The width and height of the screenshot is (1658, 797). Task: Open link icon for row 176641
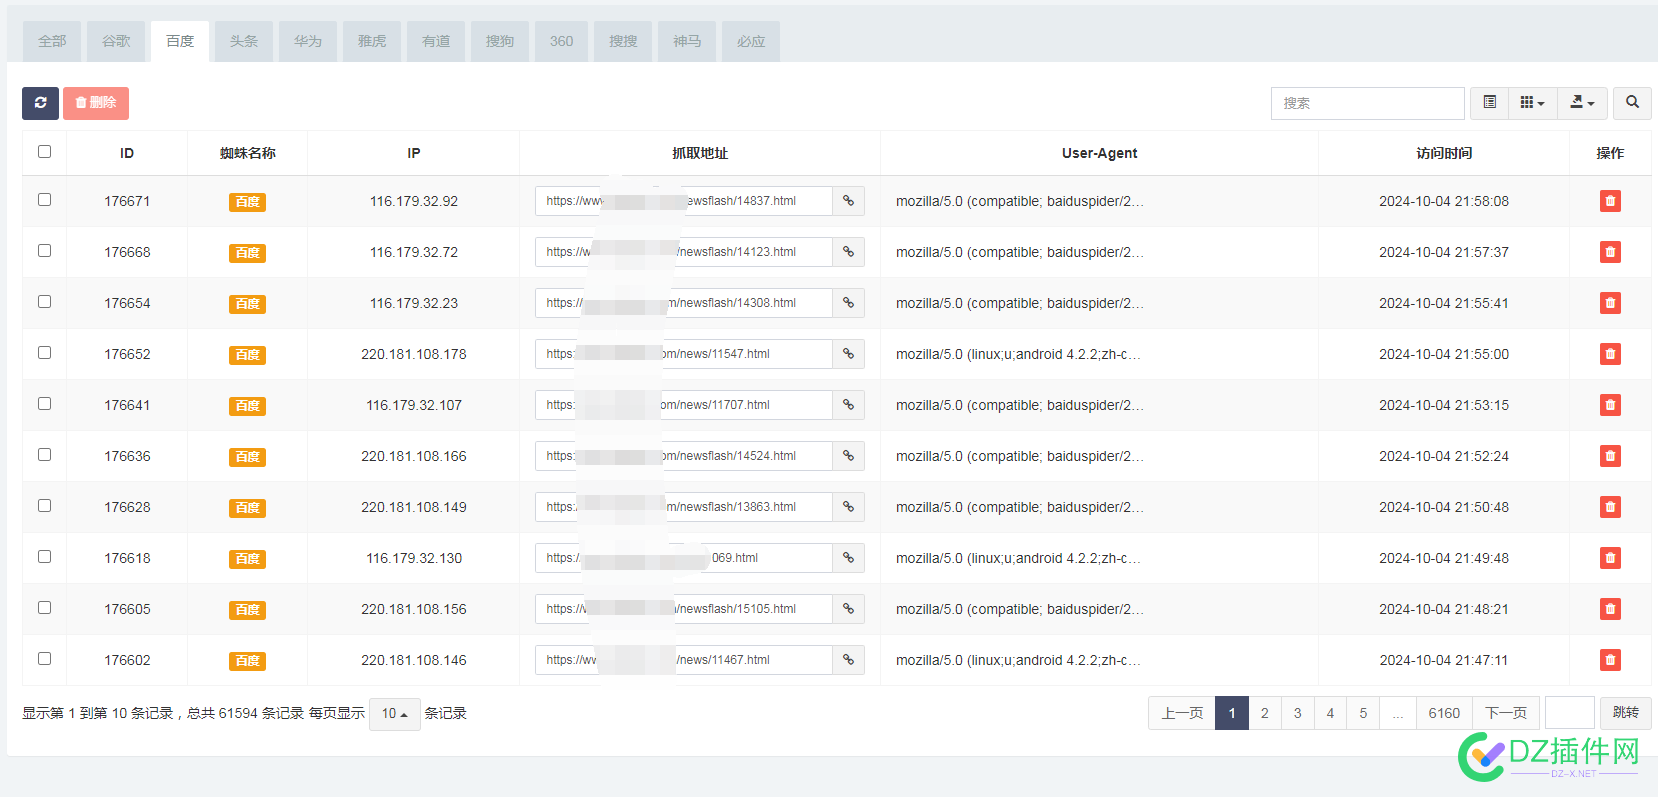click(x=848, y=405)
